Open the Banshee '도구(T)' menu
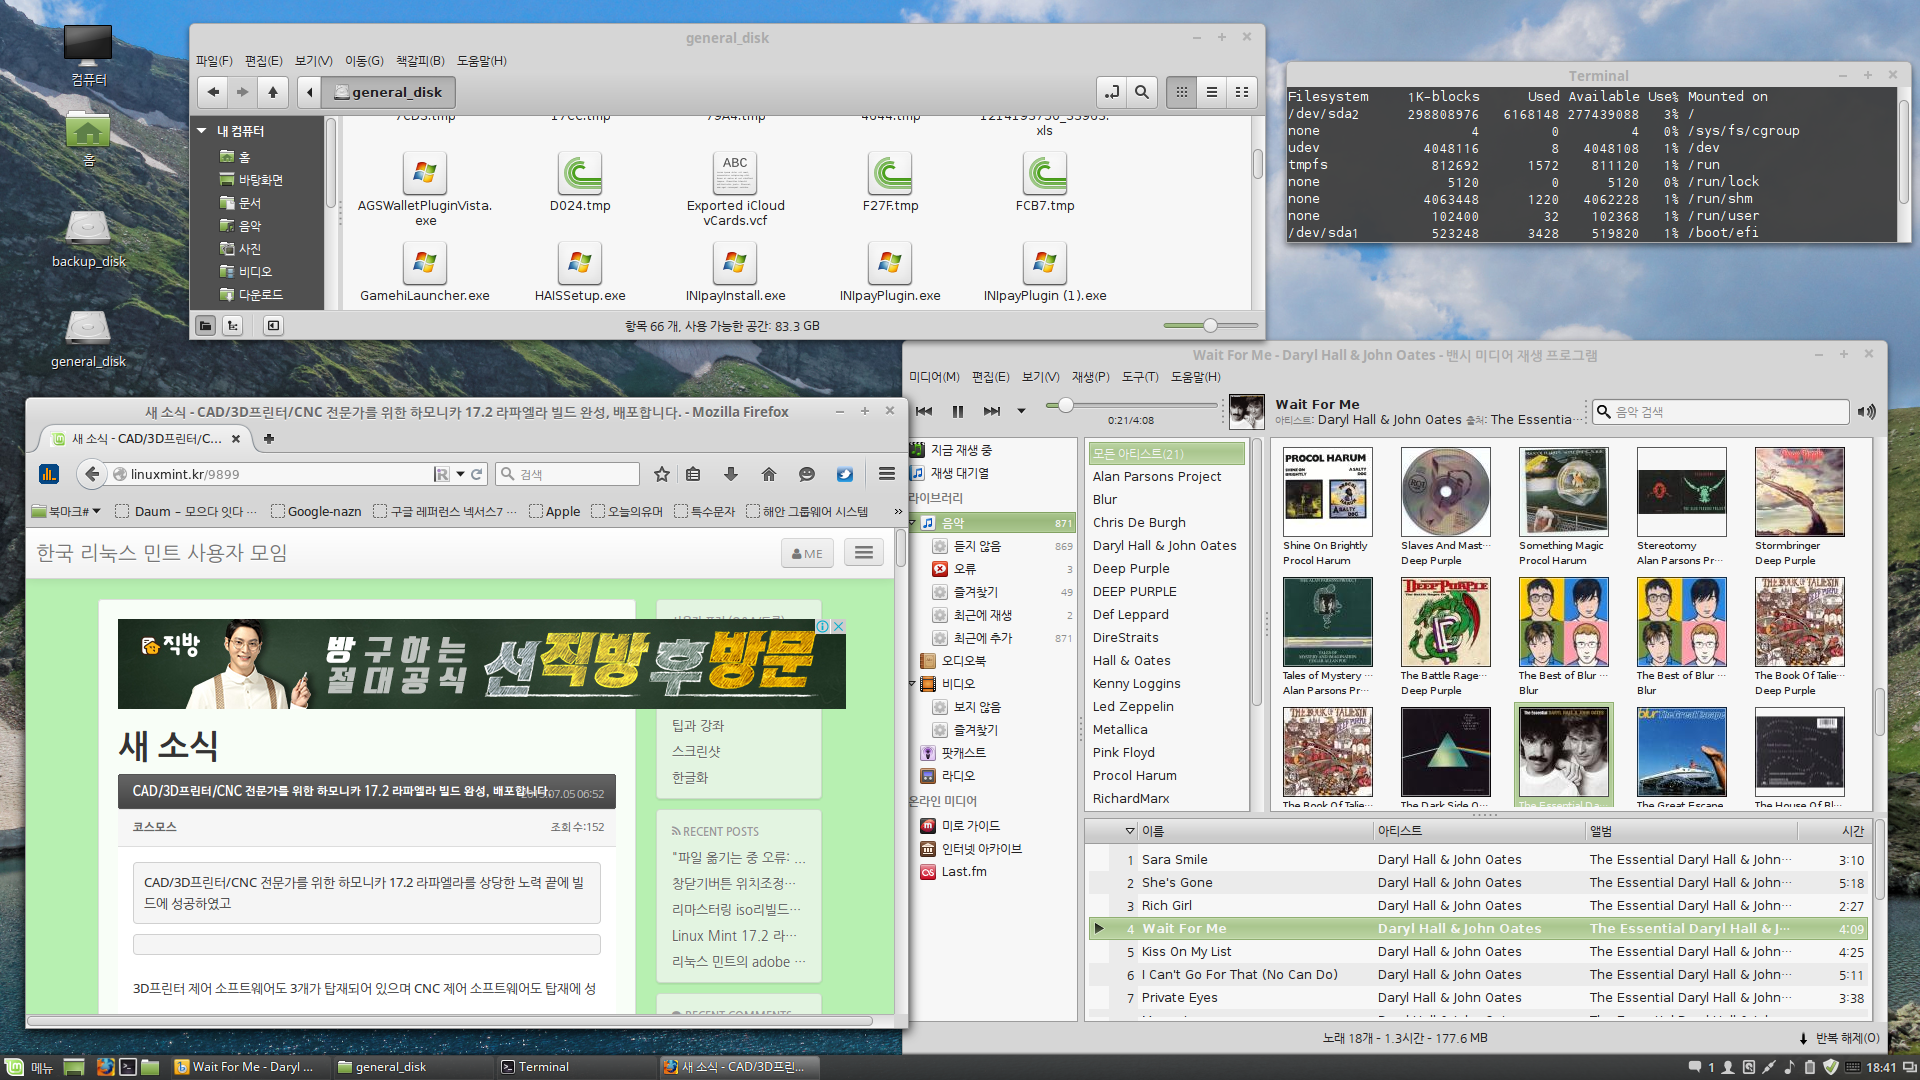1920x1080 pixels. 1140,377
